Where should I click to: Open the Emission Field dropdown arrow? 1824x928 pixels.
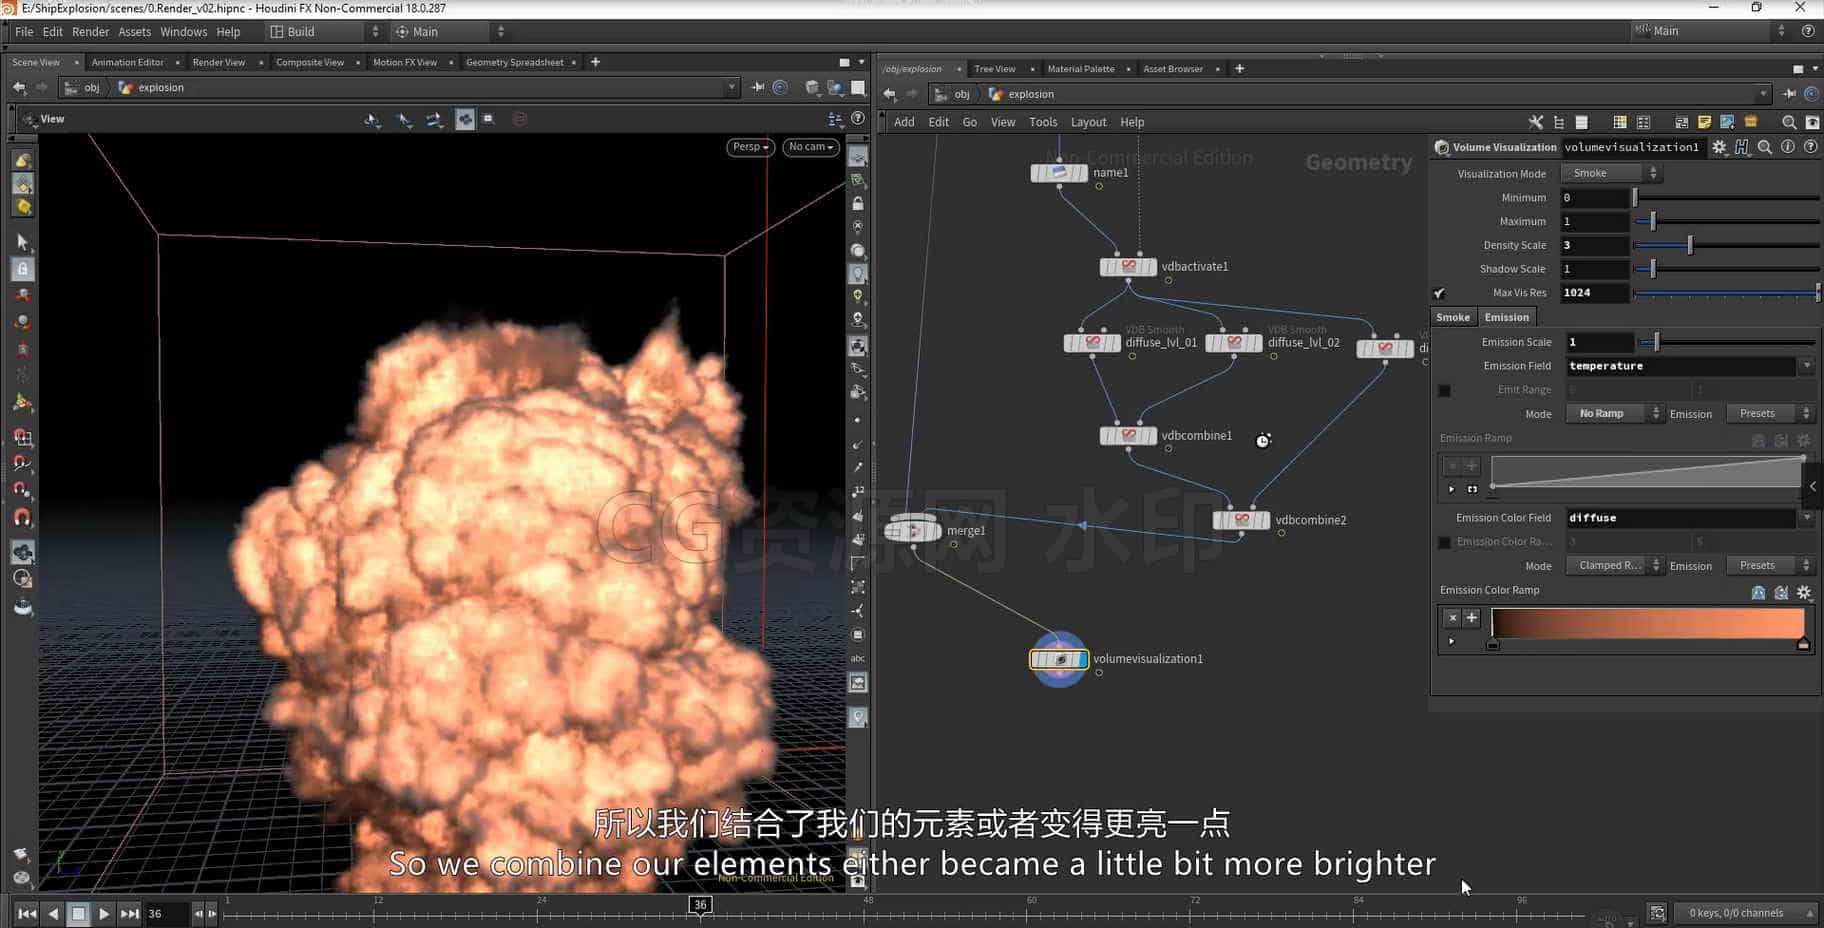coord(1807,366)
